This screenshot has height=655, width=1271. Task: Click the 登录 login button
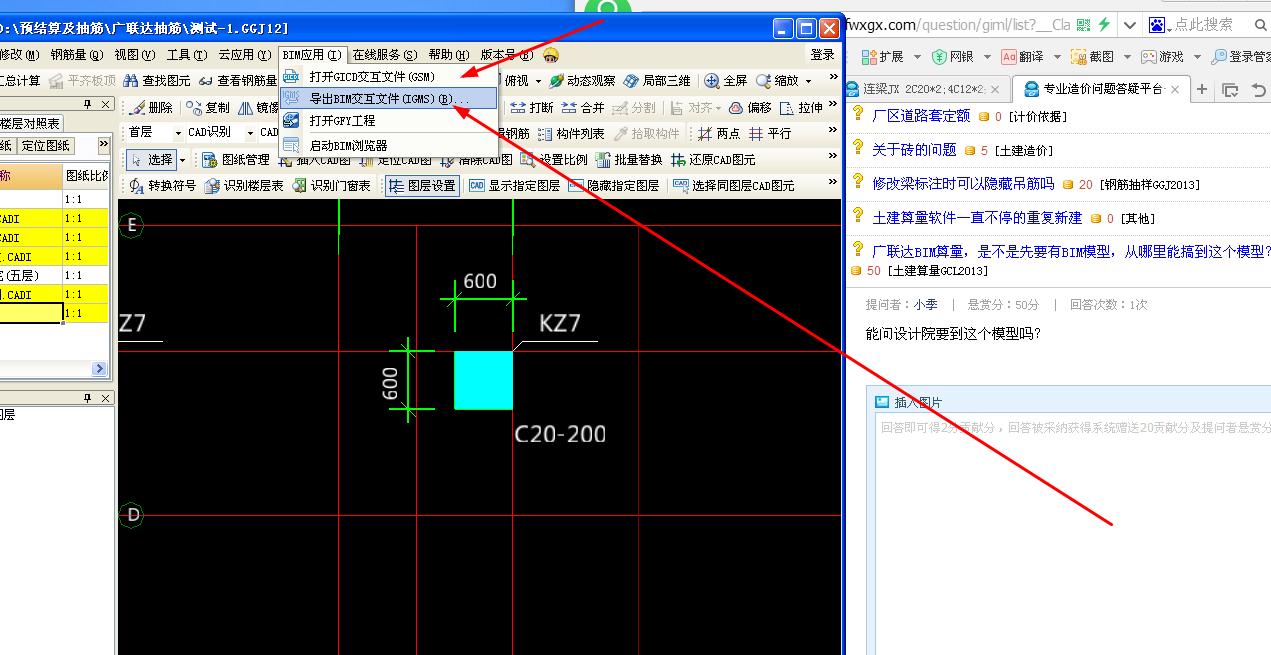pos(822,55)
